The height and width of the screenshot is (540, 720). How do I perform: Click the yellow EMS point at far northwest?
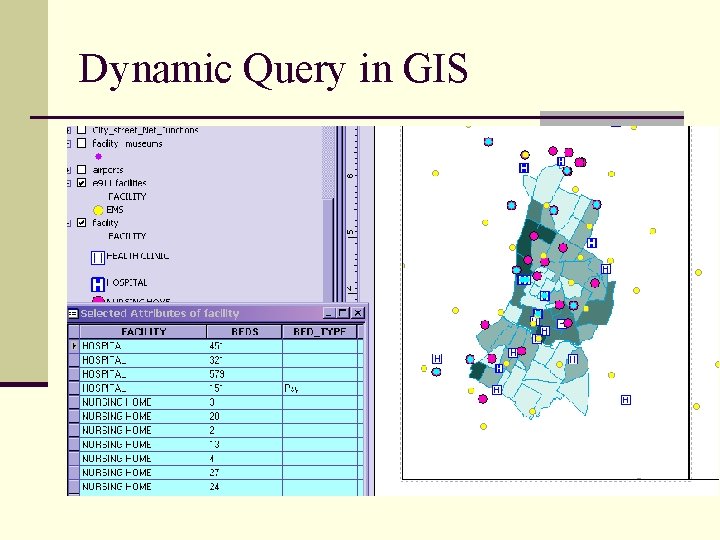click(435, 173)
